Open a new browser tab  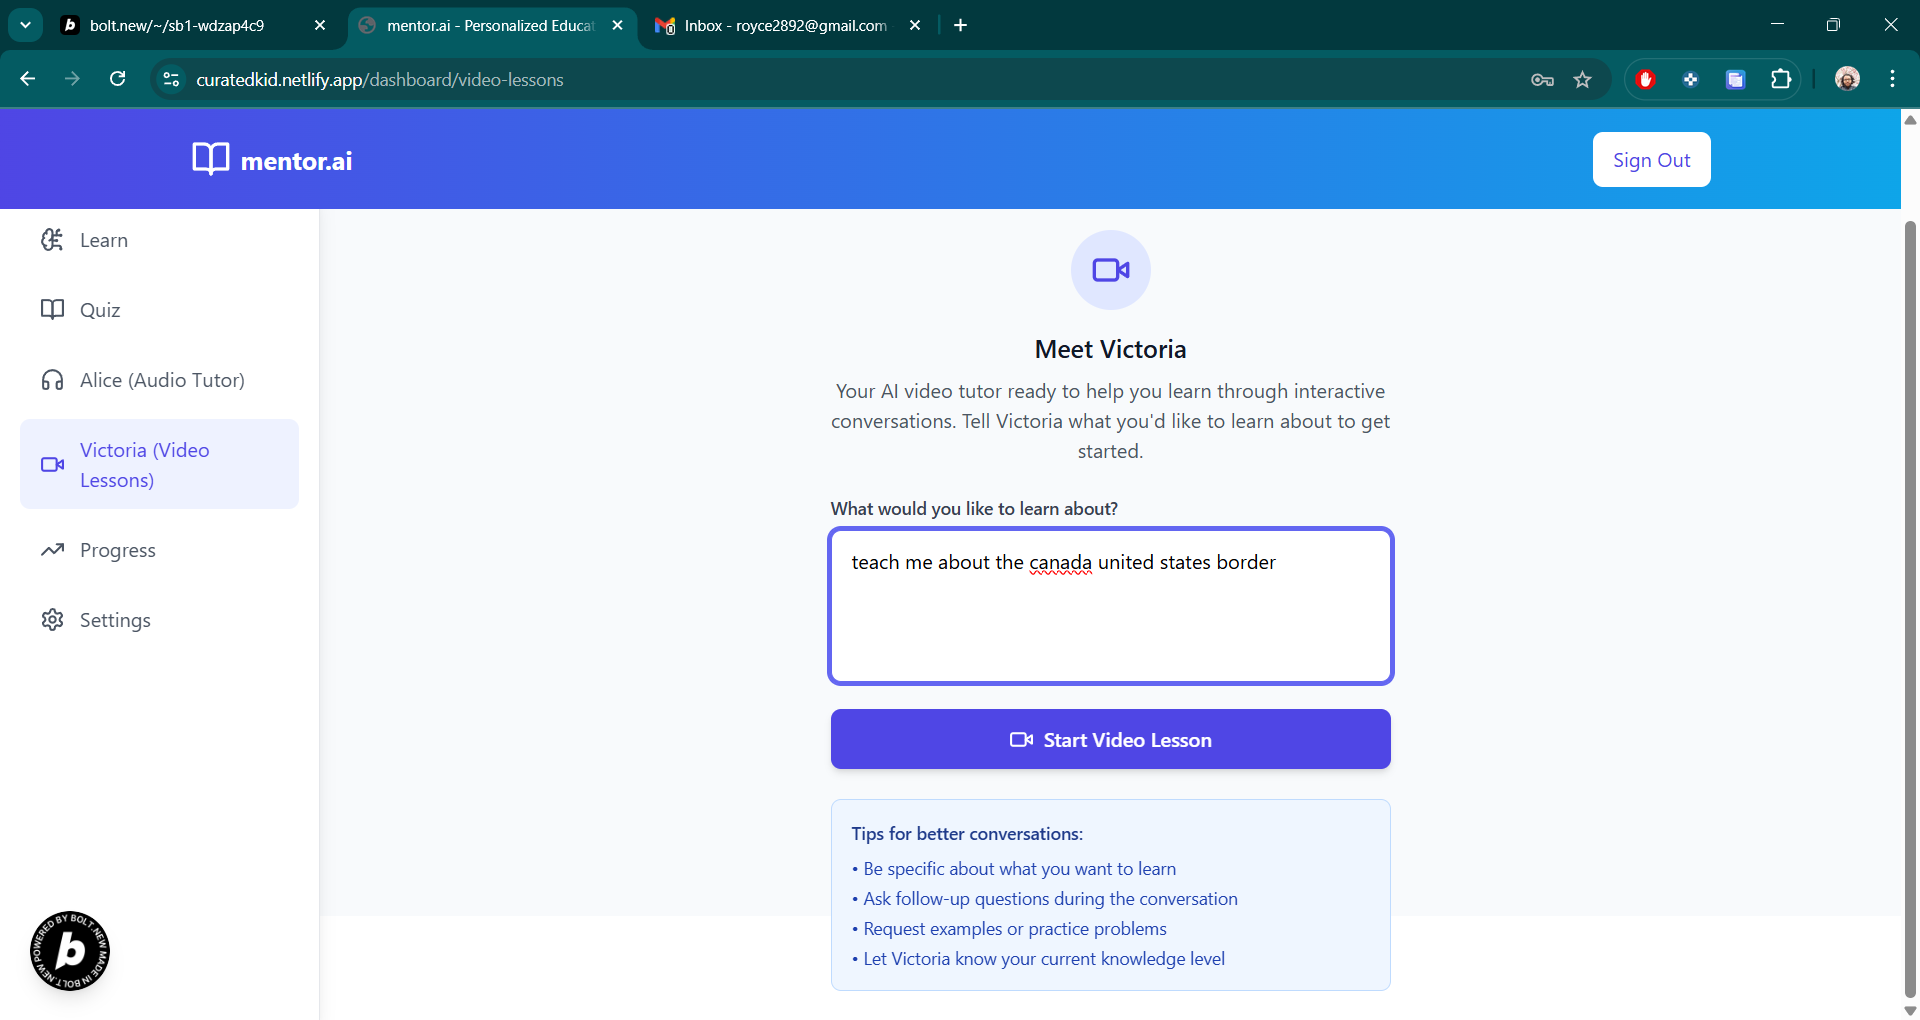[x=961, y=25]
